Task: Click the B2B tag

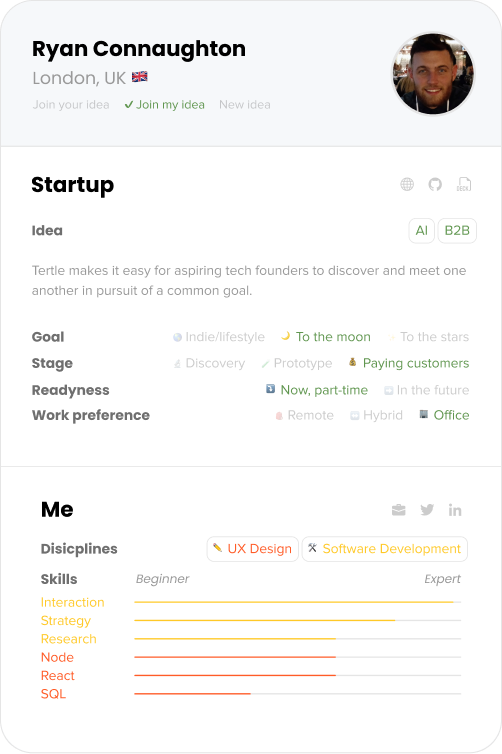Action: [457, 231]
